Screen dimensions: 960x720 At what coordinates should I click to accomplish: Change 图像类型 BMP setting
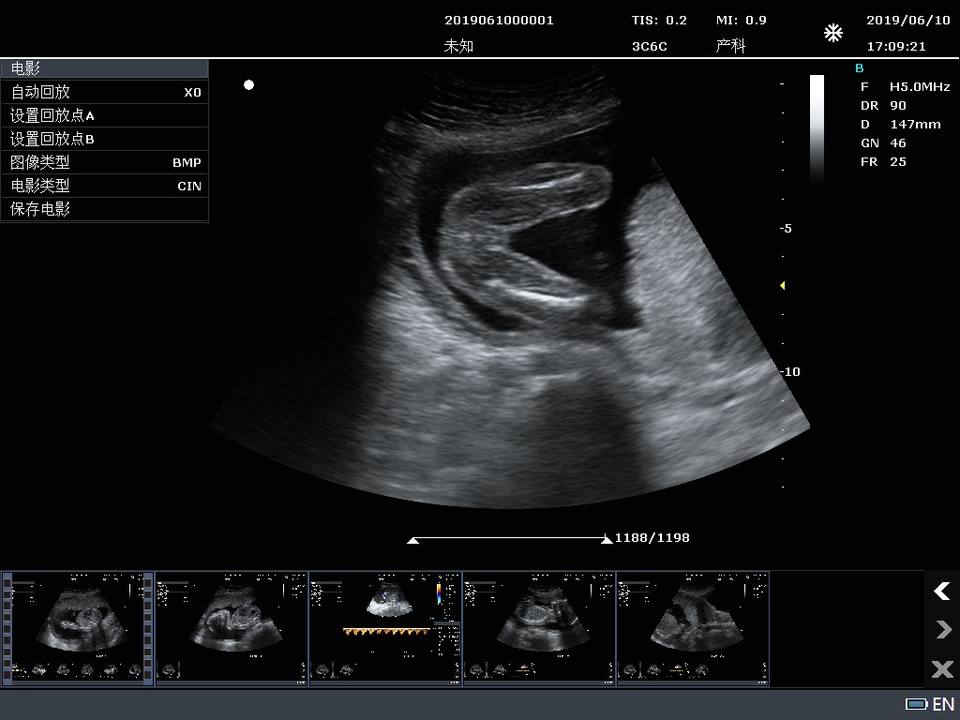pyautogui.click(x=104, y=162)
